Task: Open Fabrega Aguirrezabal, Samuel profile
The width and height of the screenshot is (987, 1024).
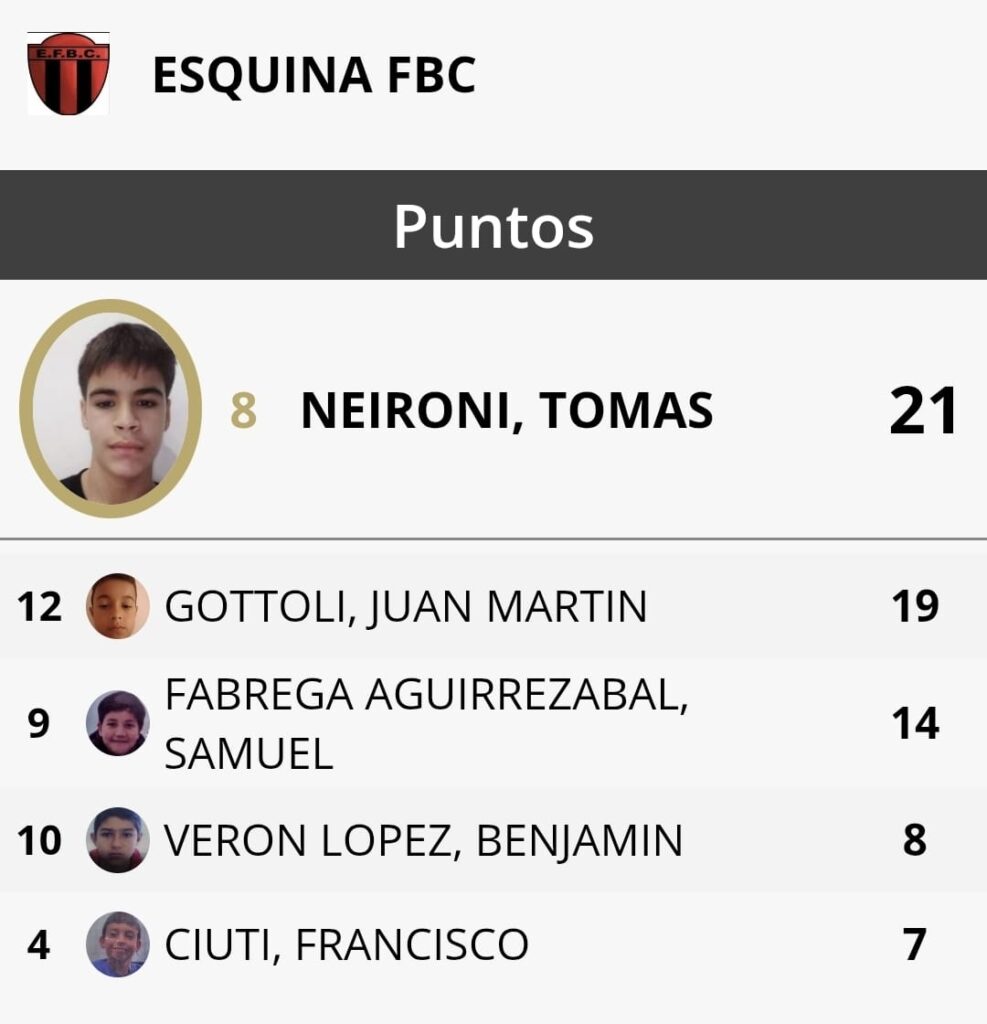Action: coord(425,723)
